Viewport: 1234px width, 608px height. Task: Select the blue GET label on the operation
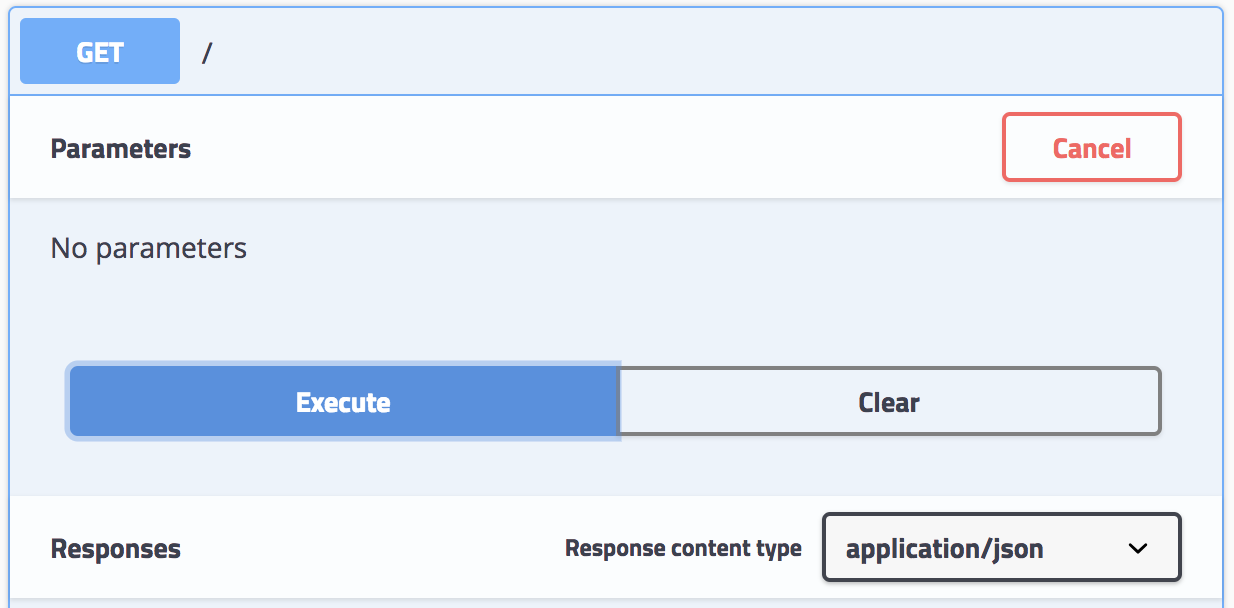click(x=99, y=50)
